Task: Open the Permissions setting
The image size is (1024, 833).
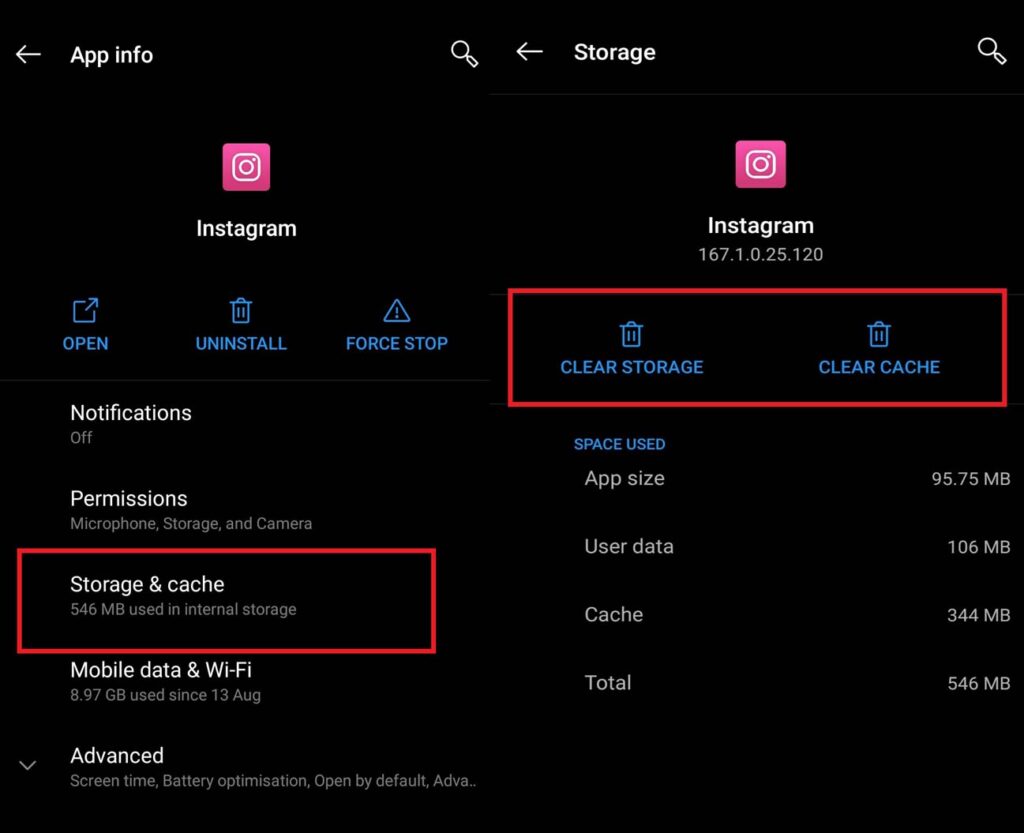Action: coord(245,509)
